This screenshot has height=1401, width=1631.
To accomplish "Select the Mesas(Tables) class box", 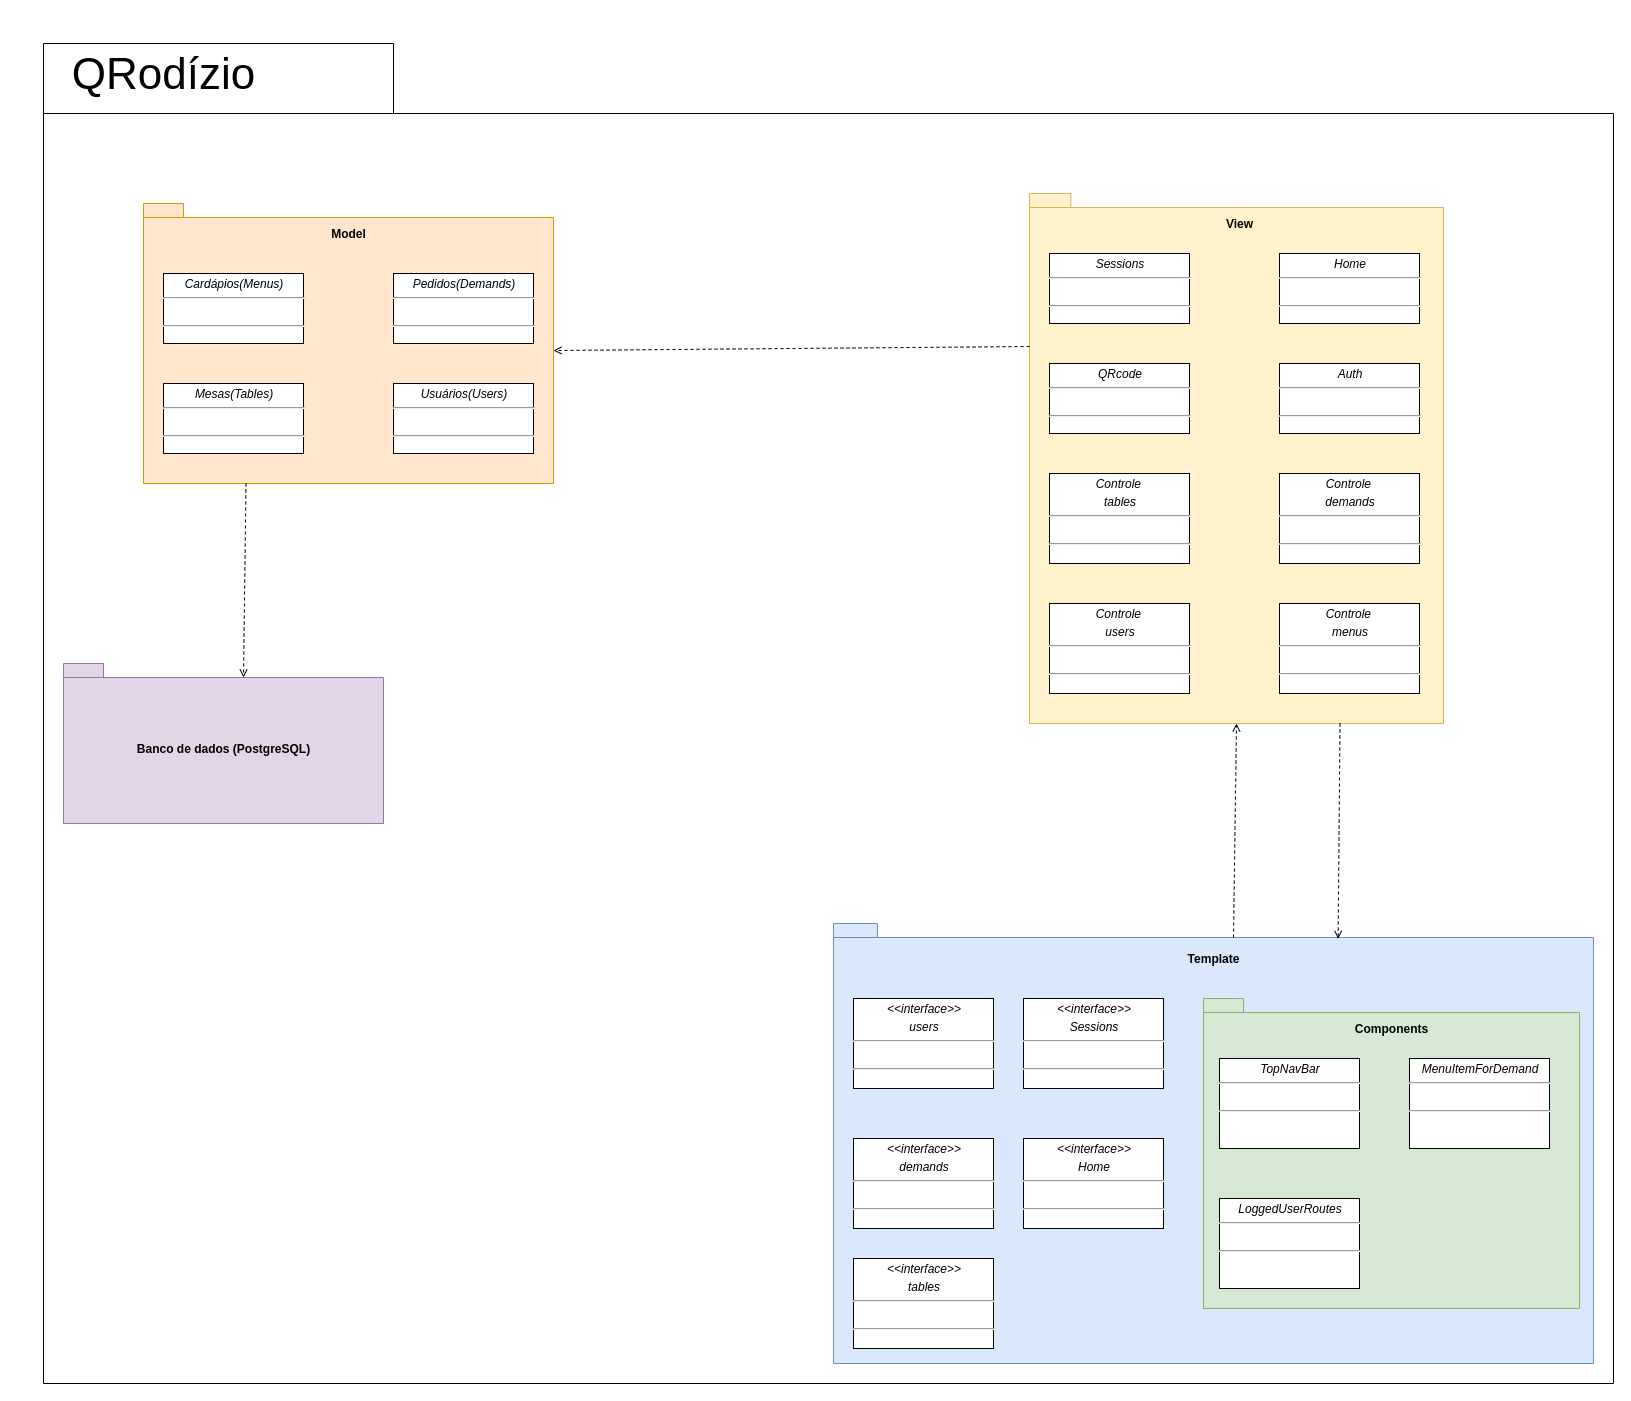I will pos(233,418).
